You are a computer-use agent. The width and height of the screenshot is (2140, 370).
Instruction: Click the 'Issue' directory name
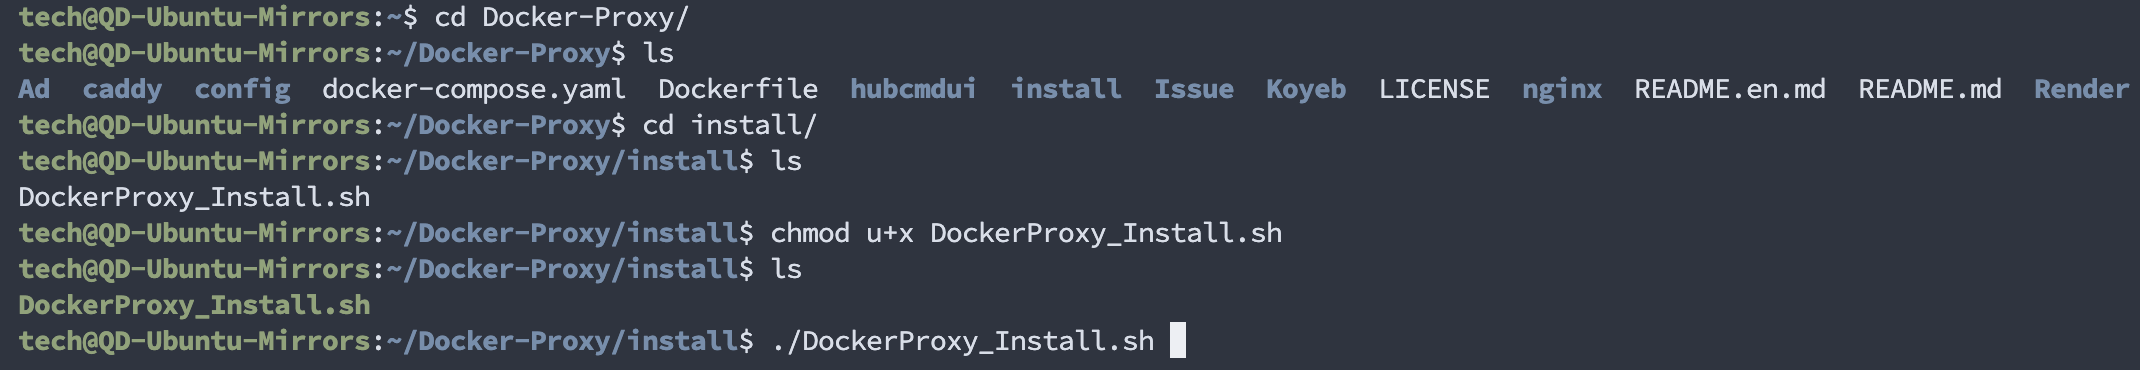[1194, 89]
